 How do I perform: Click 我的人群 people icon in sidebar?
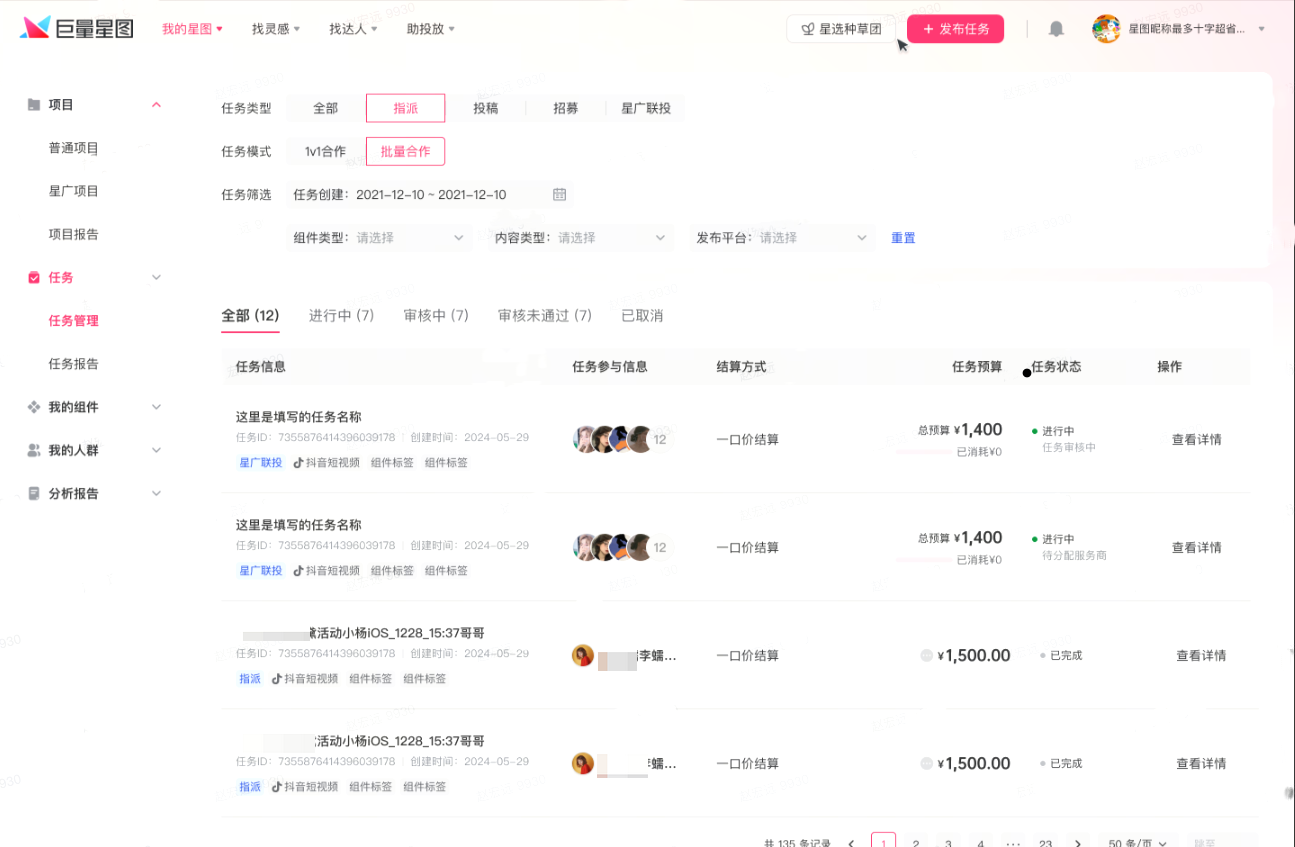point(34,451)
